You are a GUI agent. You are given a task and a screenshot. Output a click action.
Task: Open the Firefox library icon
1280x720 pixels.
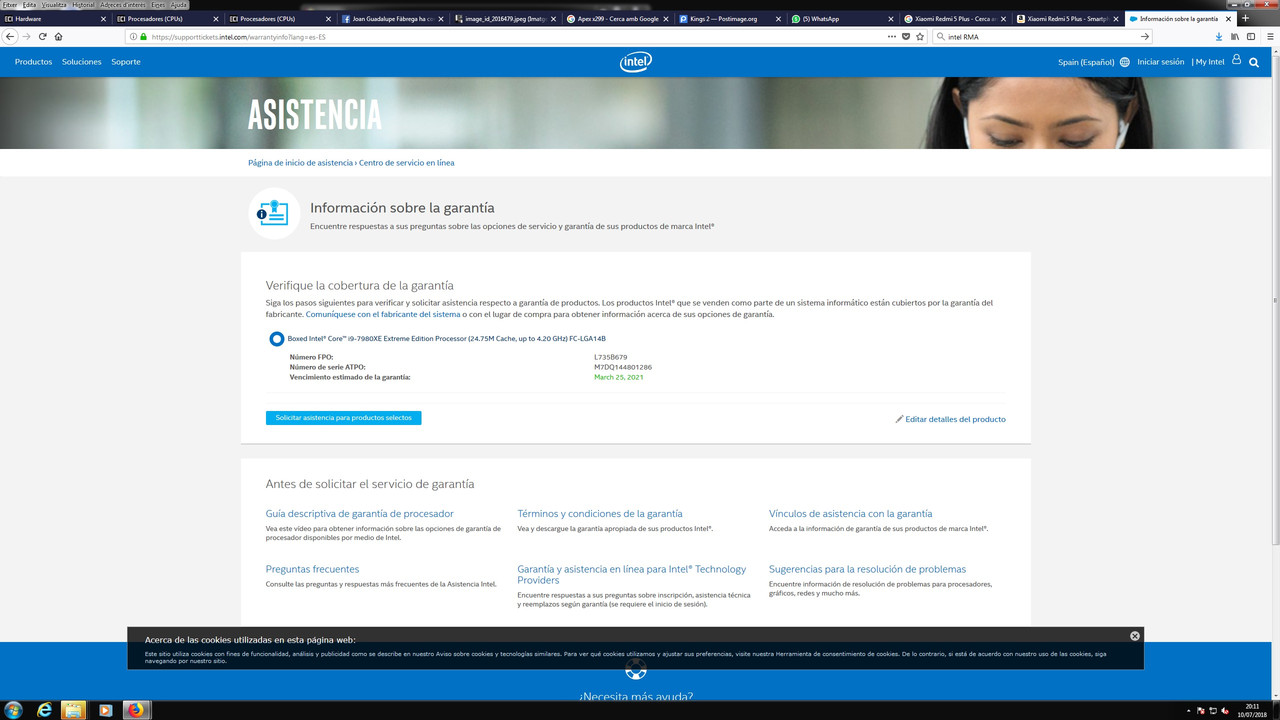tap(1235, 36)
